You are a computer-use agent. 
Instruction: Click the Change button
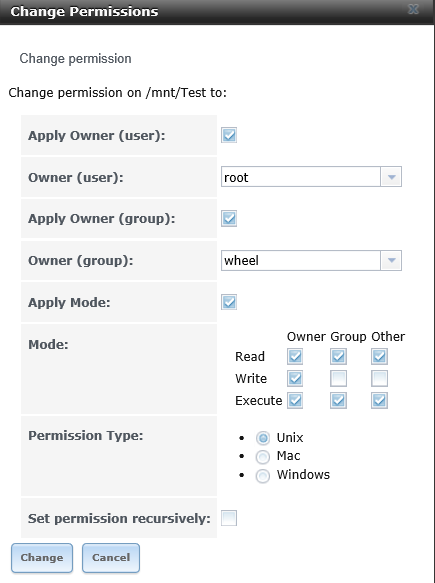[x=42, y=558]
